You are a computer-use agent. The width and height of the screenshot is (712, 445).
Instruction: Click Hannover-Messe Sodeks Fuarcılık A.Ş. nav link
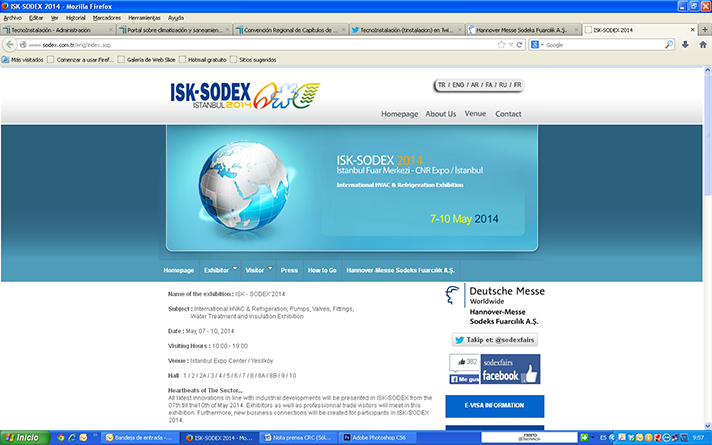[400, 270]
